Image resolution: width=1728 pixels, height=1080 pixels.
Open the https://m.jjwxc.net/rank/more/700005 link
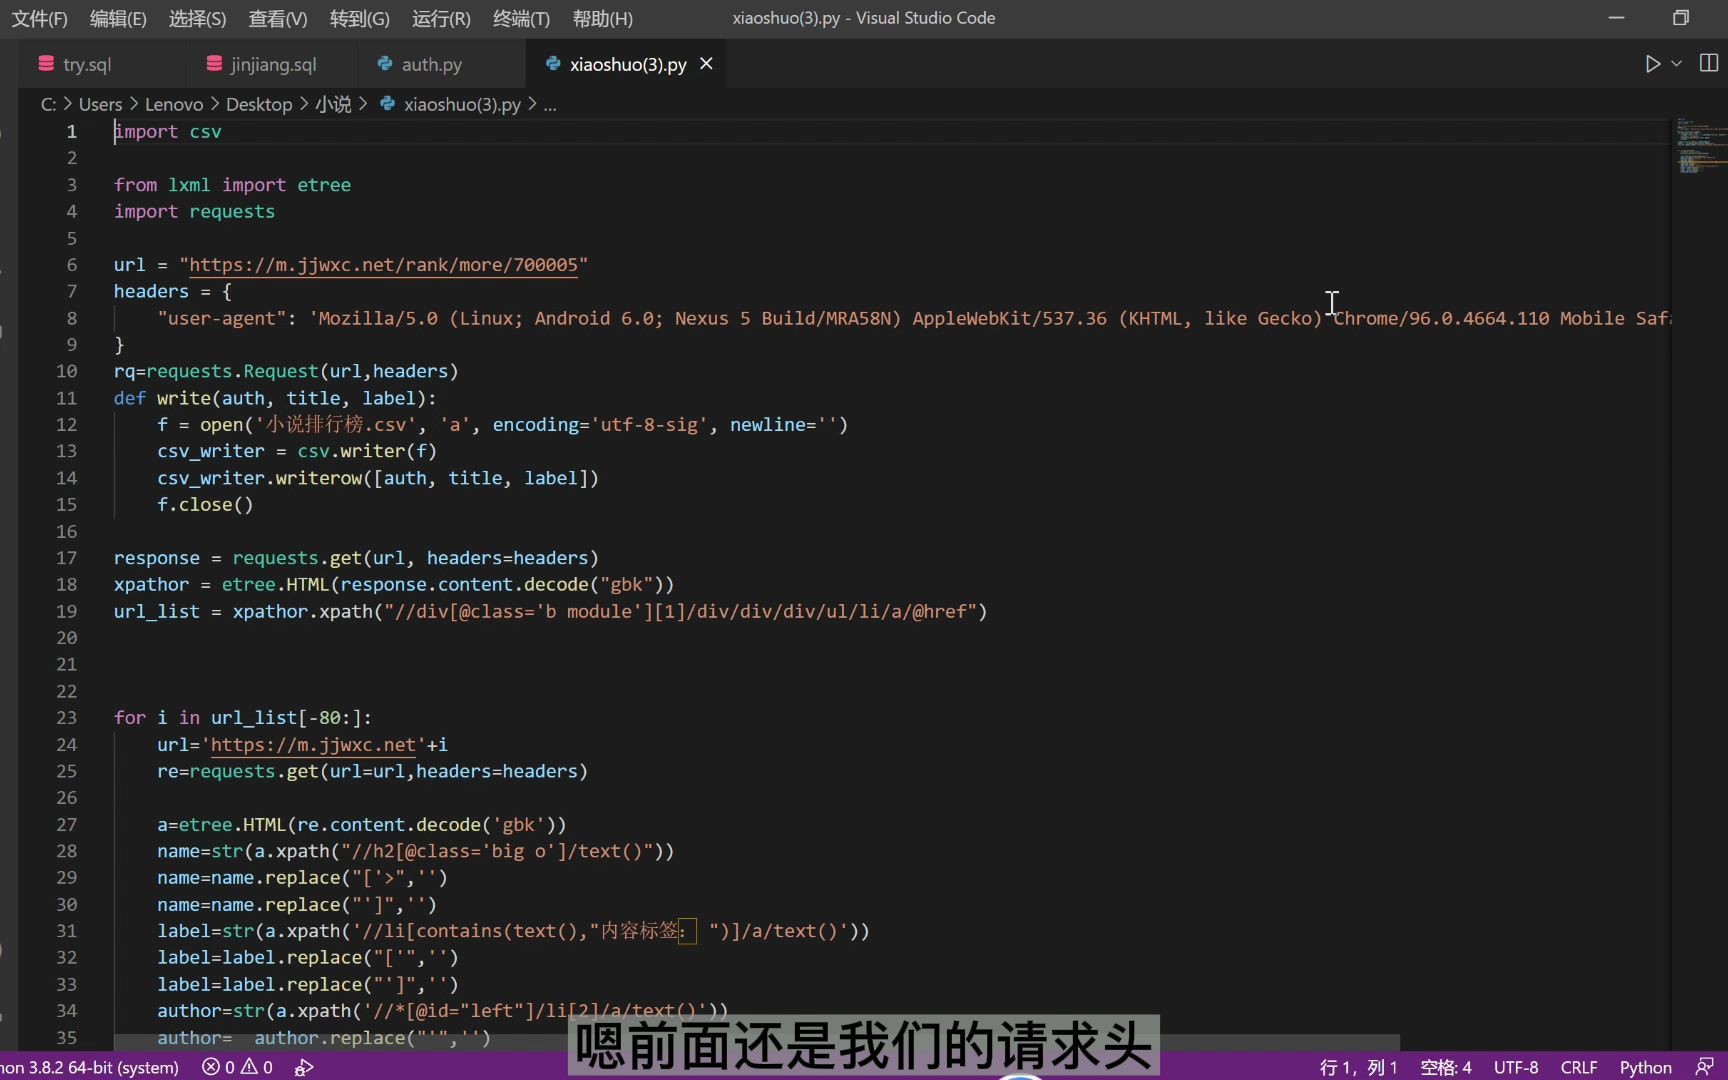coord(384,265)
